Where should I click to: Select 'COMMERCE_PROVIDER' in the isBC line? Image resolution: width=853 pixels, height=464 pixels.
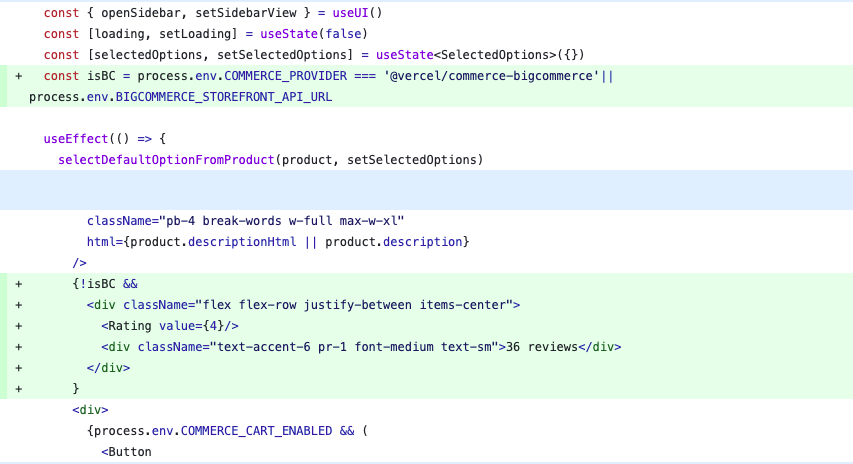(x=286, y=76)
